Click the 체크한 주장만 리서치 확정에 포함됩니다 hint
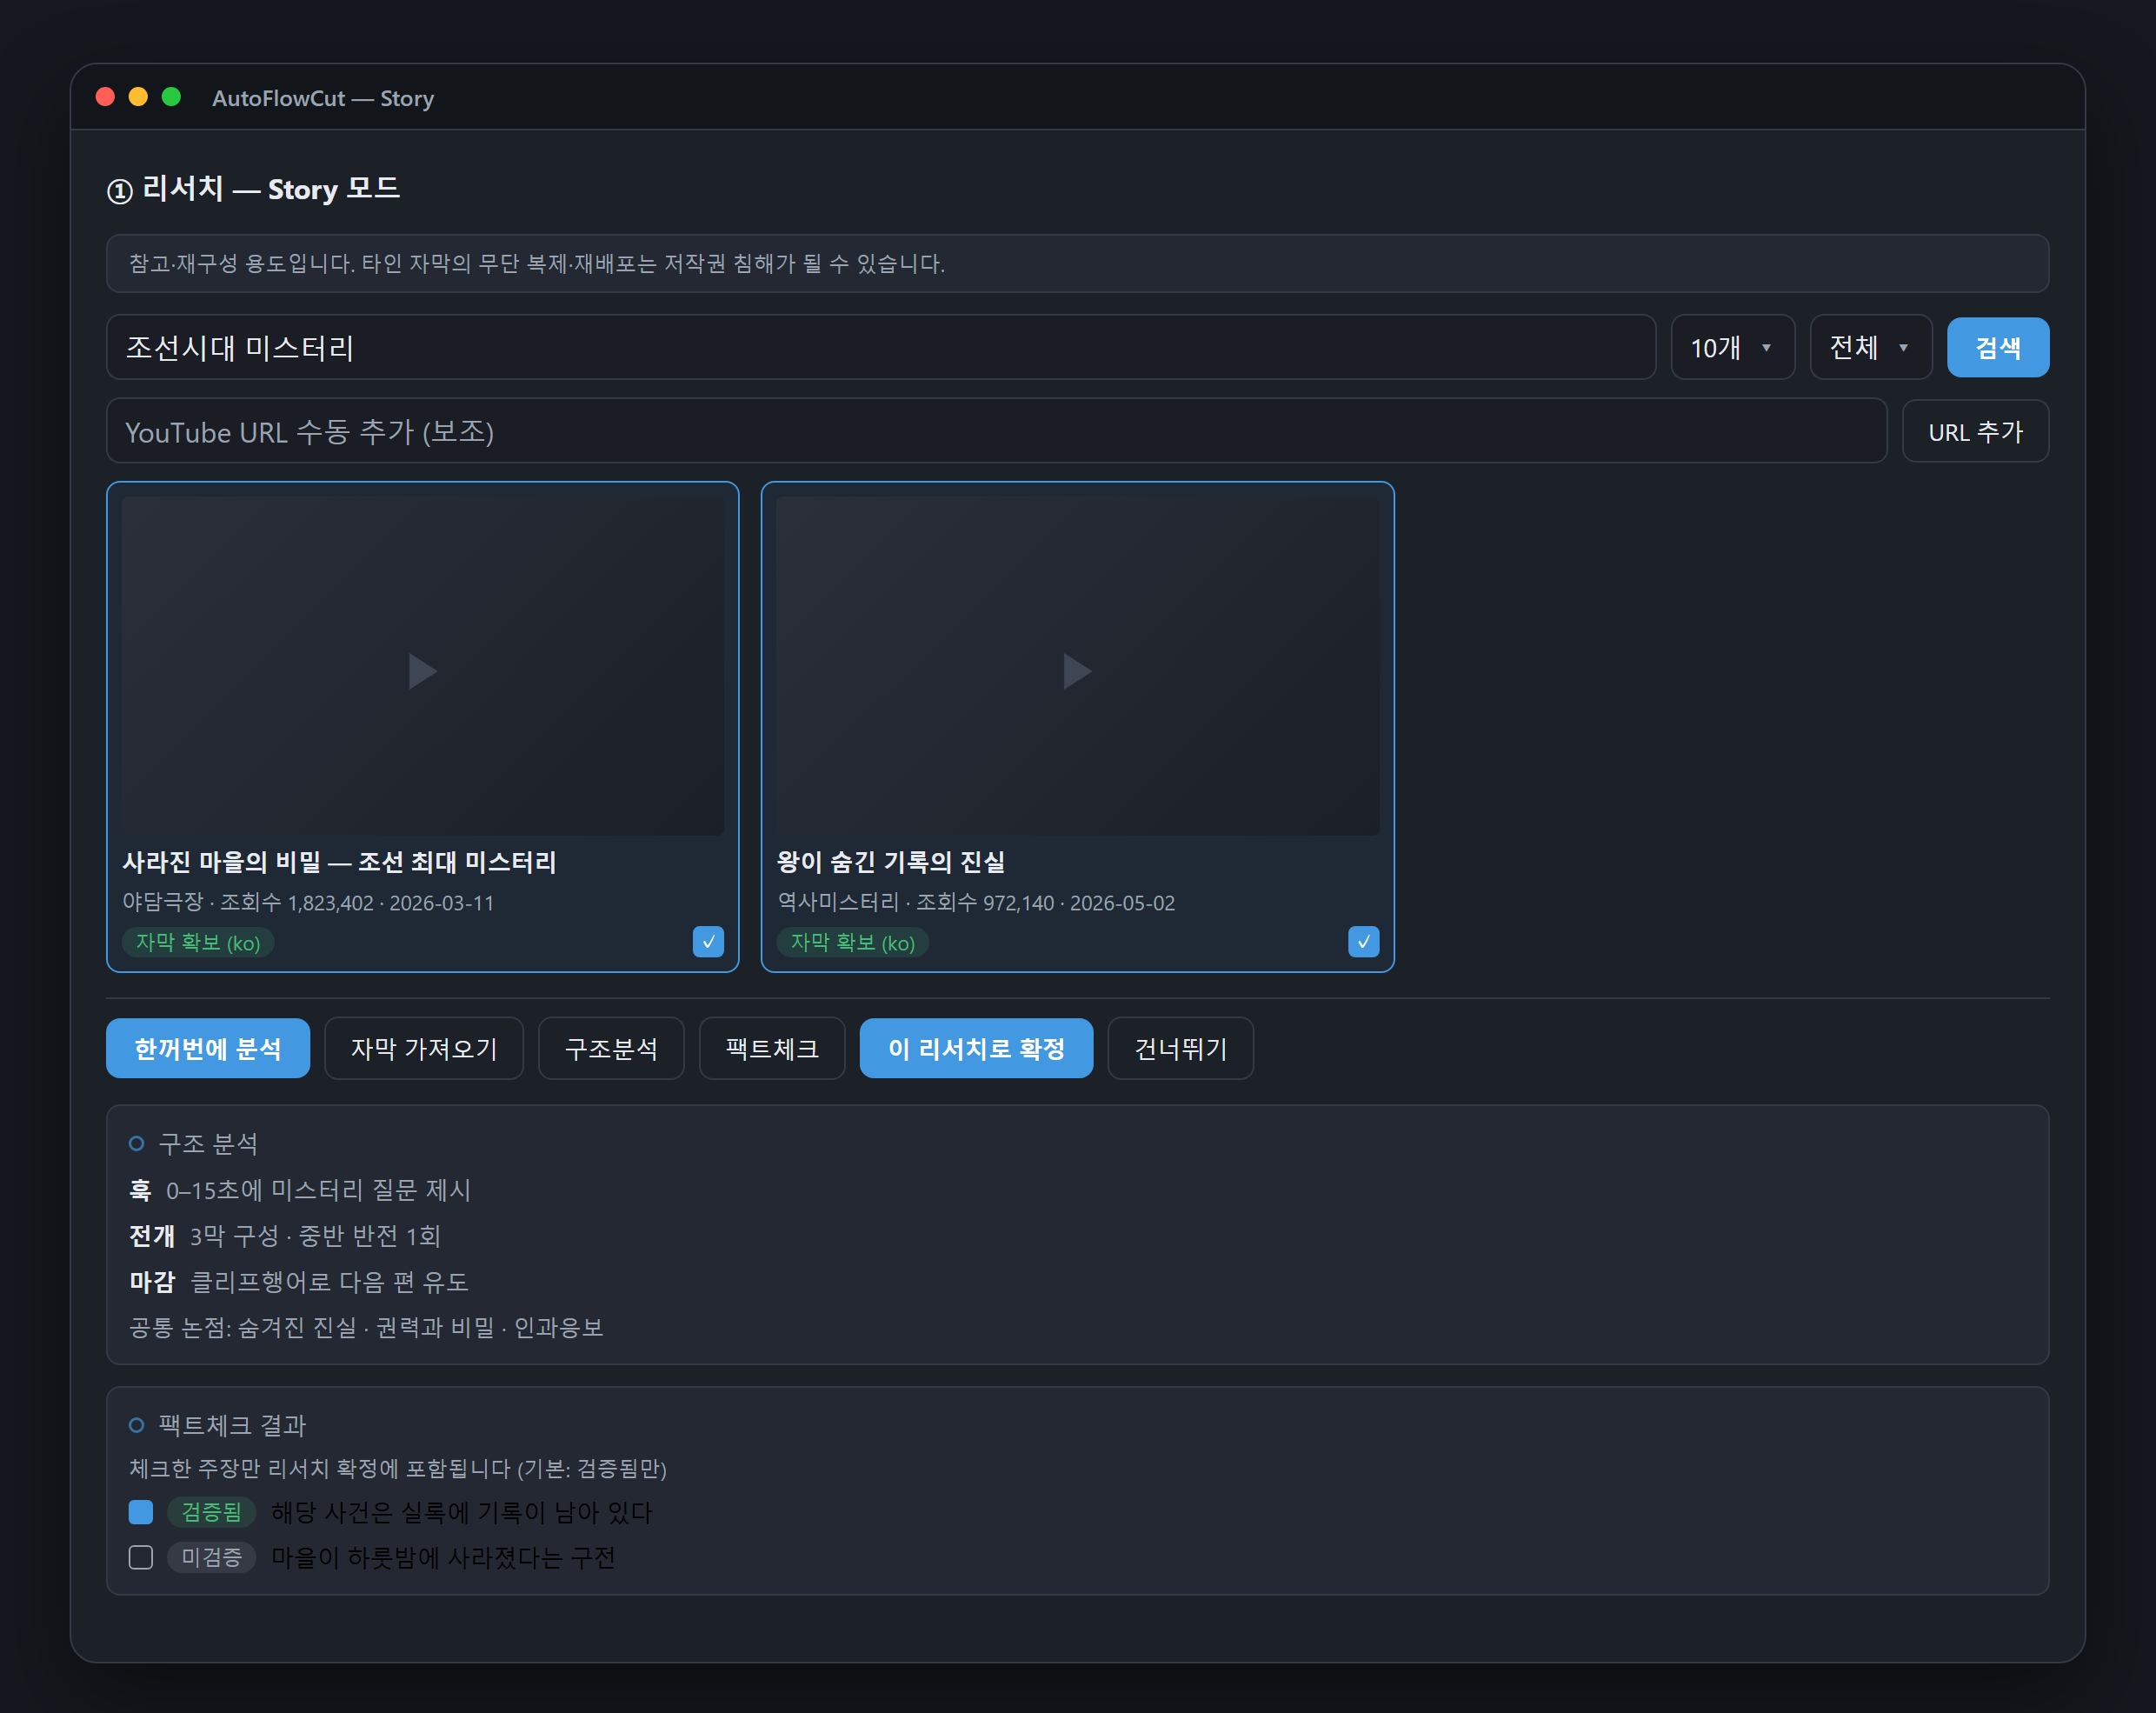 (398, 1468)
